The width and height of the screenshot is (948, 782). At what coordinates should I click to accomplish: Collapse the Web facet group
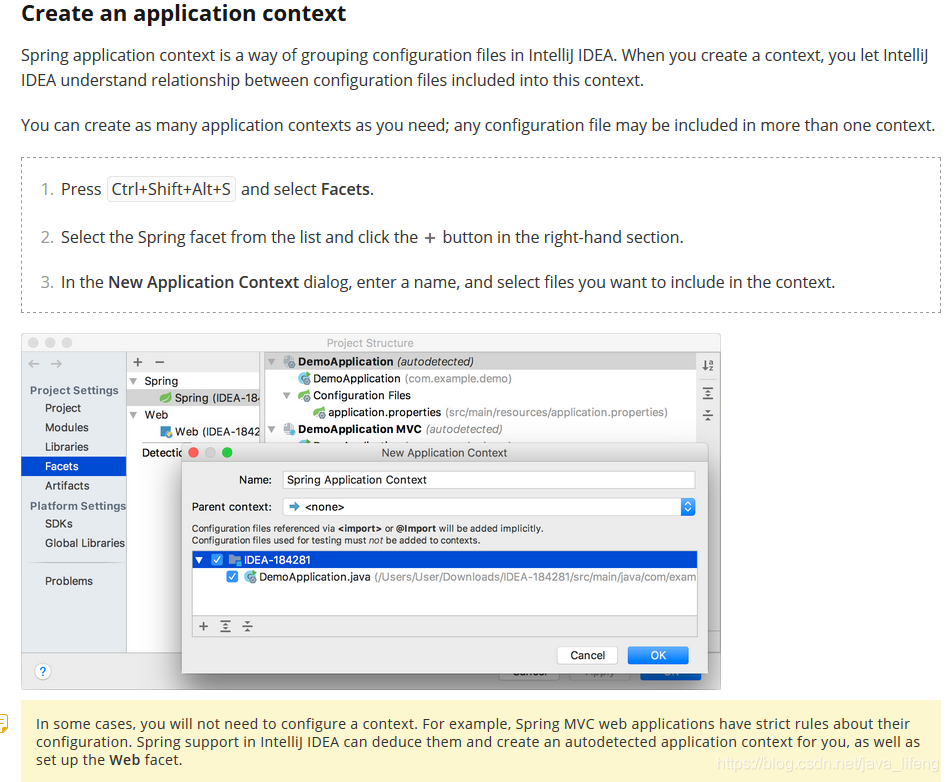134,415
